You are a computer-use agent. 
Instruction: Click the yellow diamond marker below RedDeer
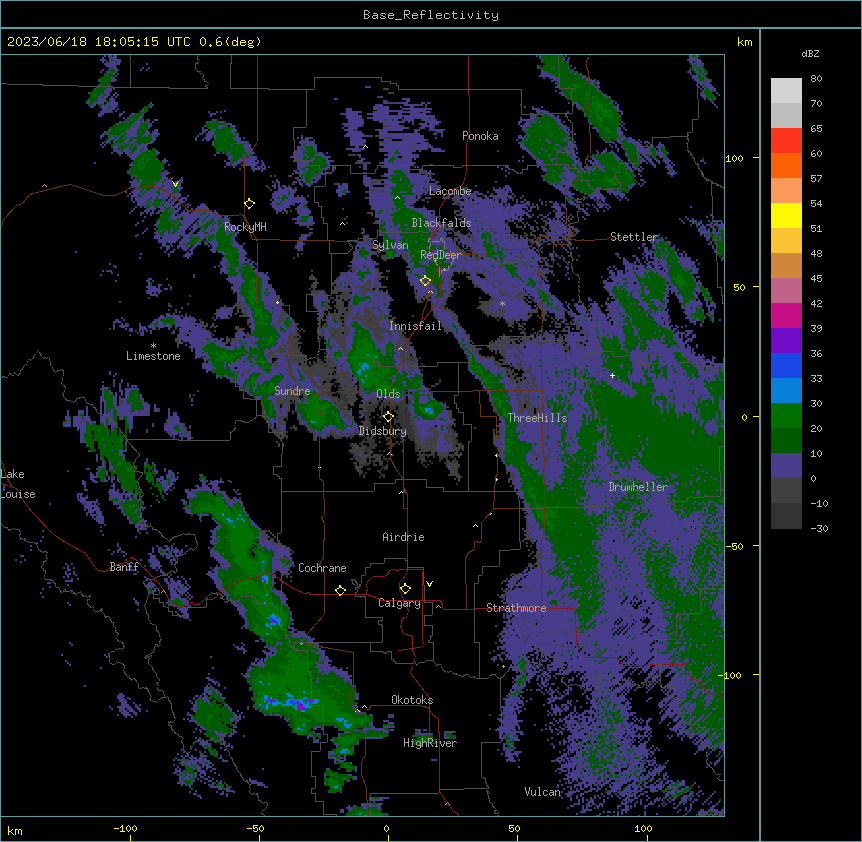click(426, 281)
